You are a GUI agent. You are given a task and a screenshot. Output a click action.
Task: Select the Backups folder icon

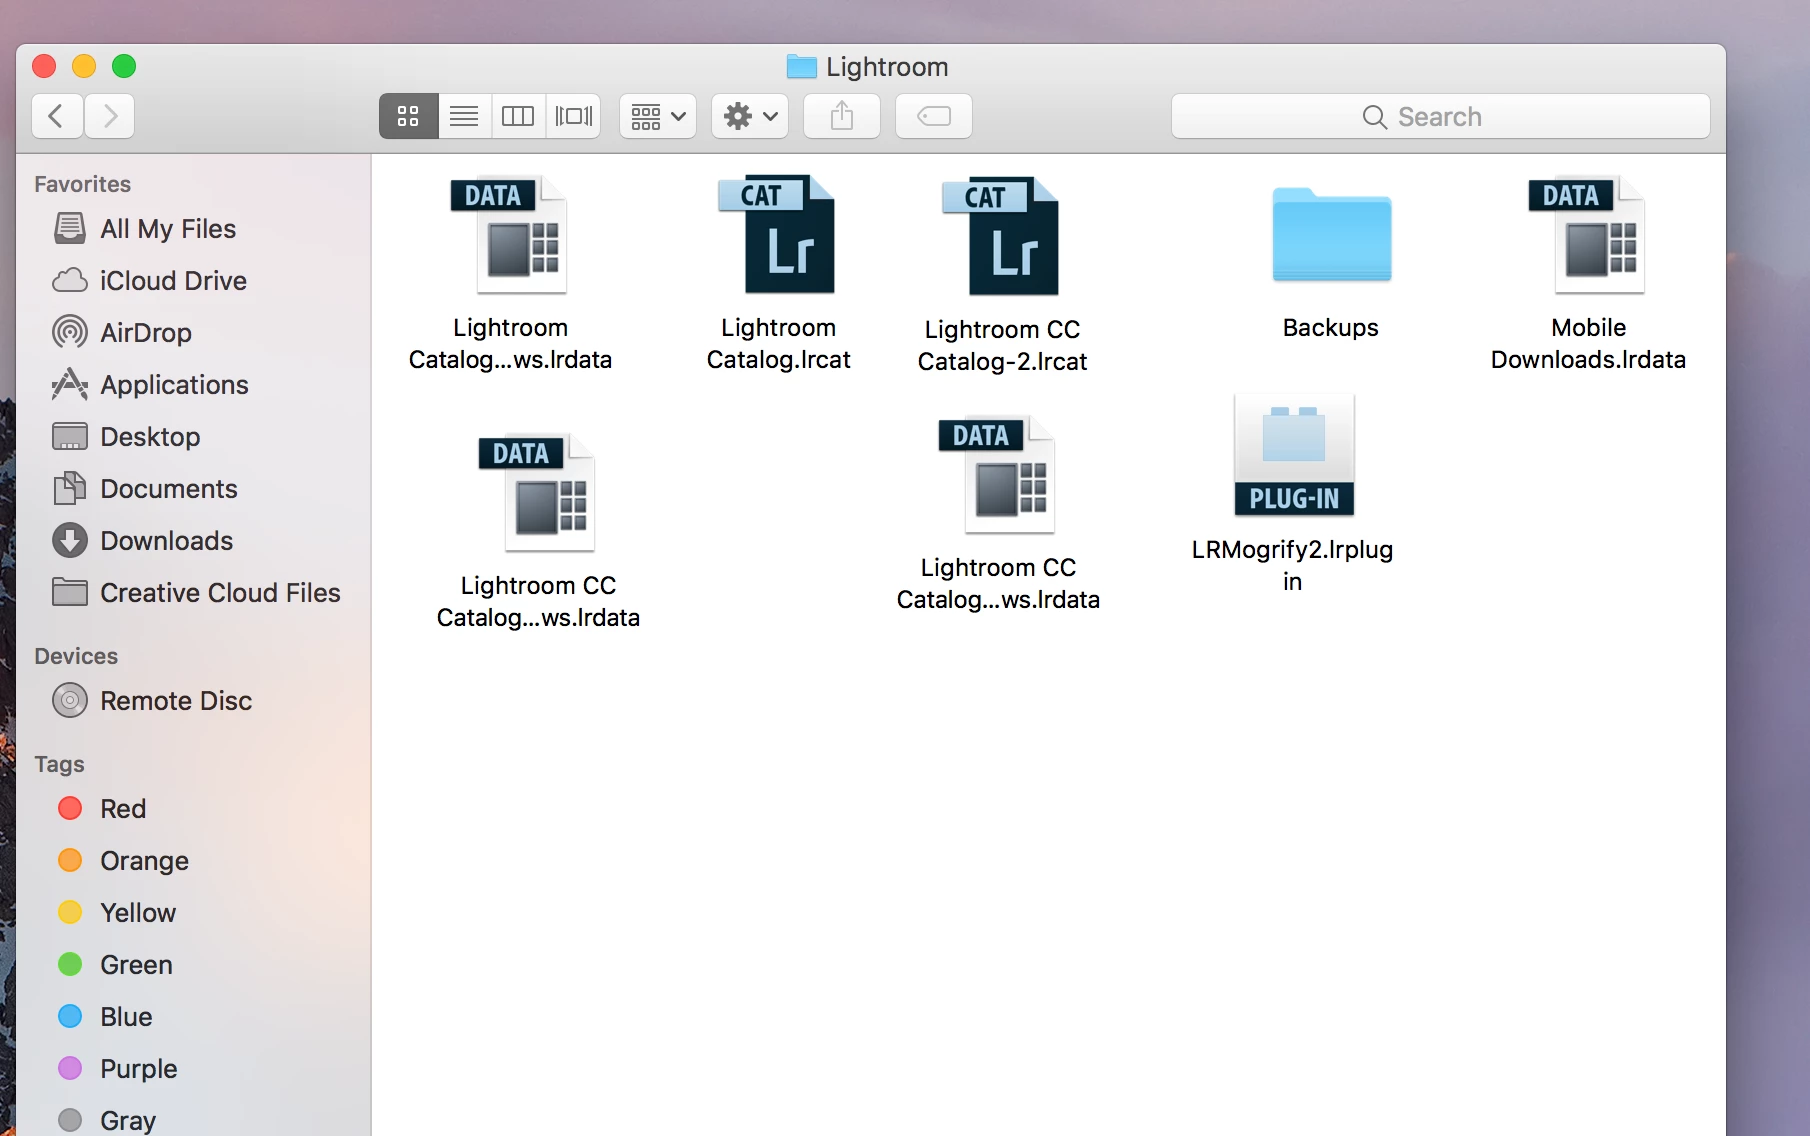click(1331, 235)
